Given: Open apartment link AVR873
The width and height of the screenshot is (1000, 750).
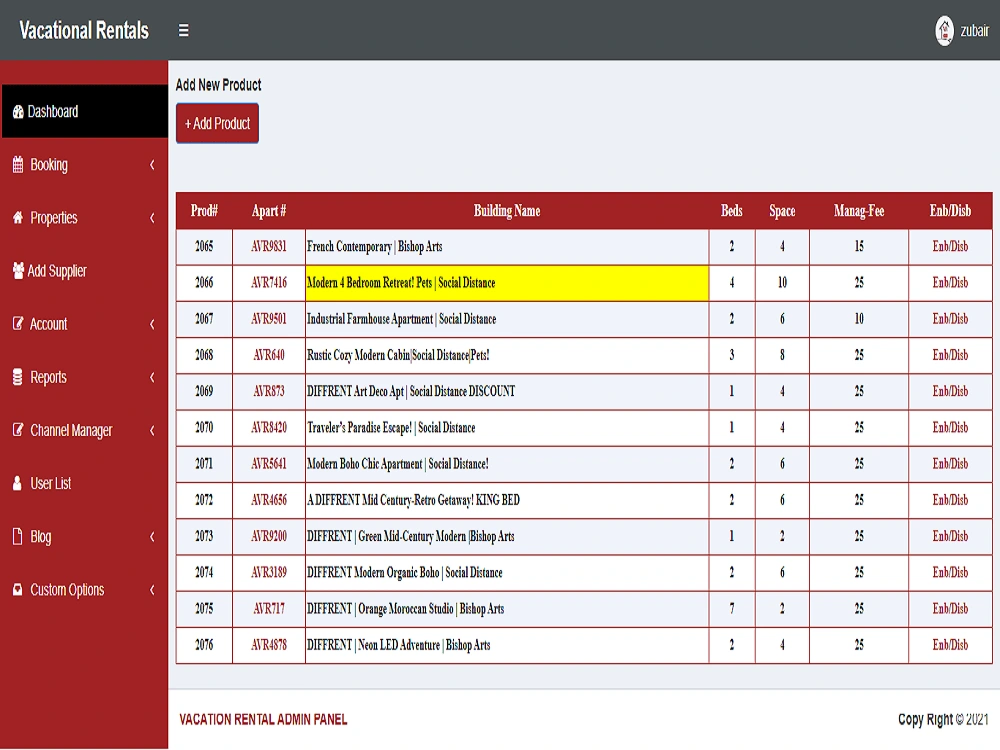Looking at the screenshot, I should coord(268,392).
